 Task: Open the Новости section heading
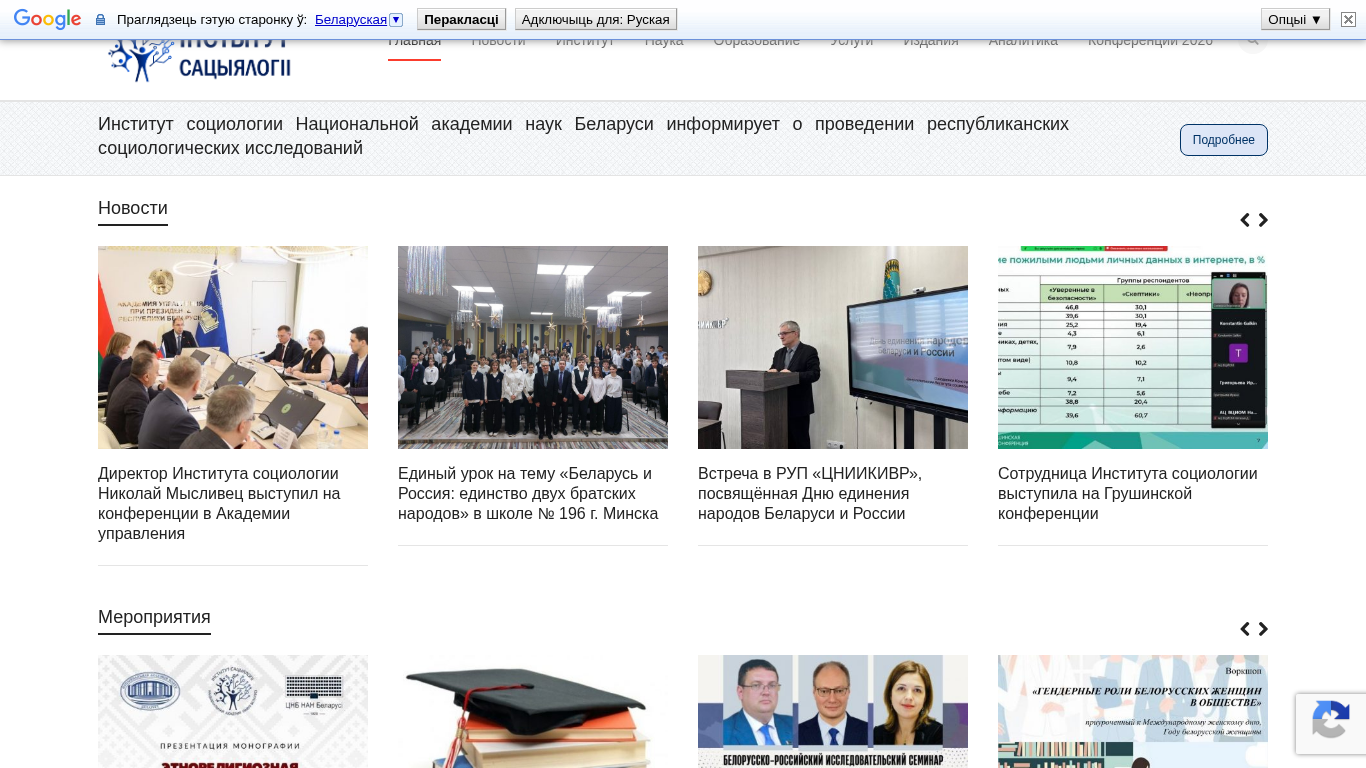(x=133, y=208)
